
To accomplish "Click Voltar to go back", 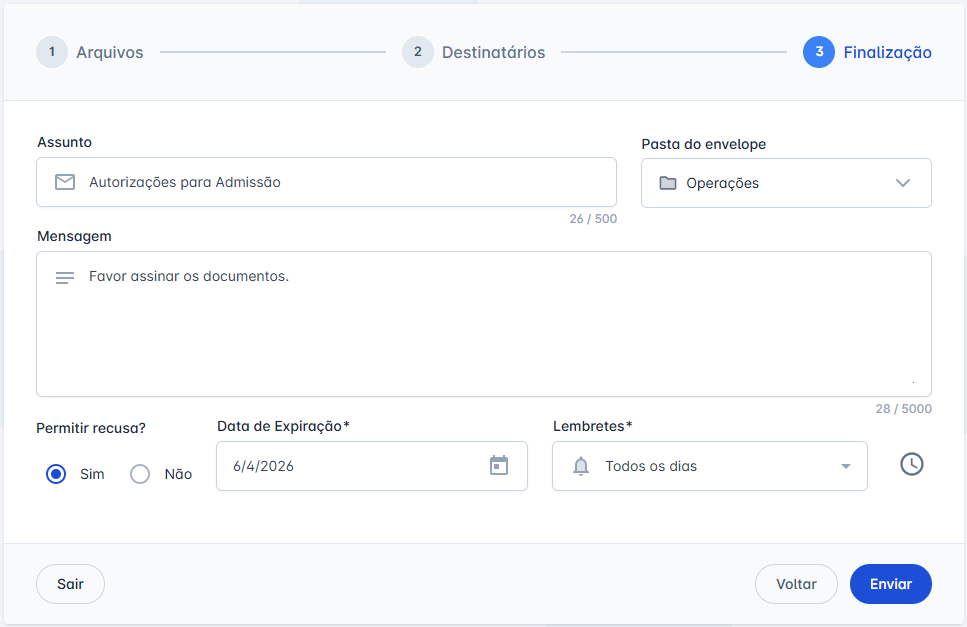I will (x=796, y=584).
